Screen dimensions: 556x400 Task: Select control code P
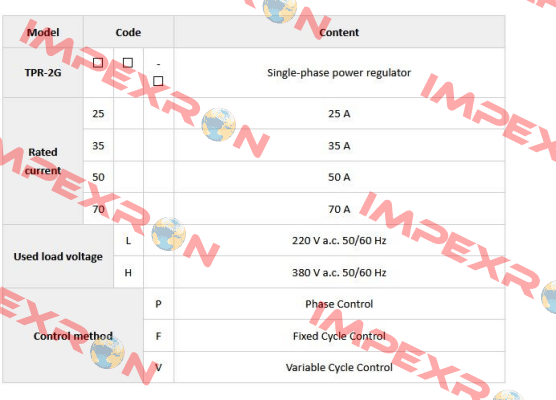[x=159, y=304]
